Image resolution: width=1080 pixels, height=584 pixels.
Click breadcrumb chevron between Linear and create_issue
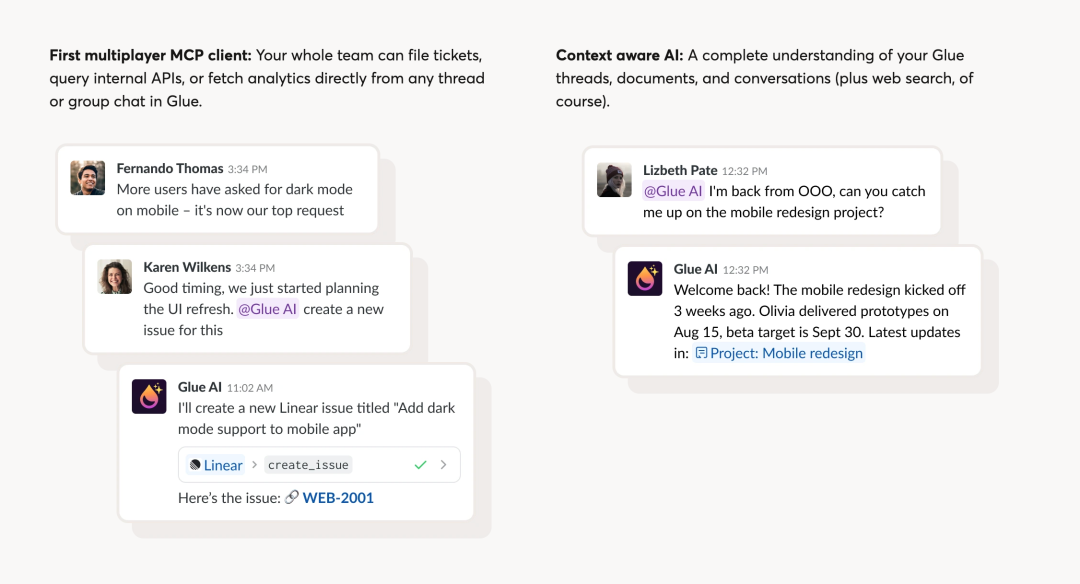click(x=254, y=465)
